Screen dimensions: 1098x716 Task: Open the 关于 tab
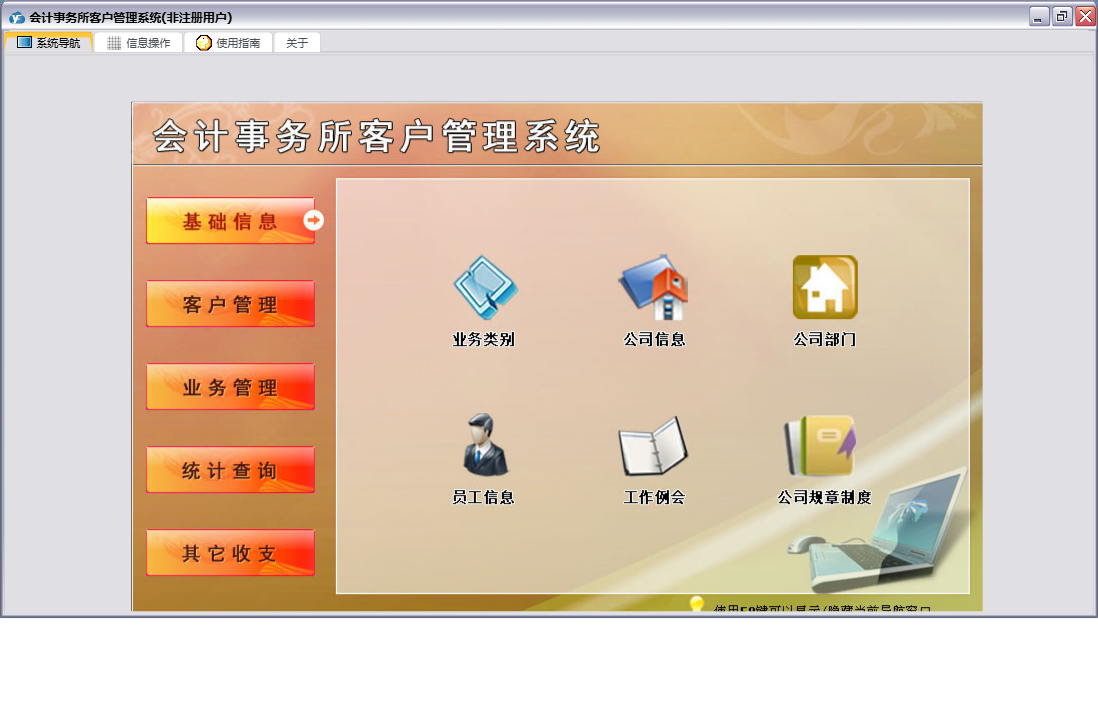click(x=297, y=43)
